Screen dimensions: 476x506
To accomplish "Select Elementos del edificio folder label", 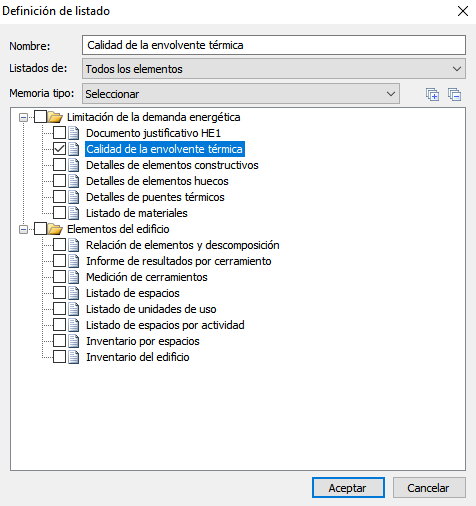I will 118,229.
